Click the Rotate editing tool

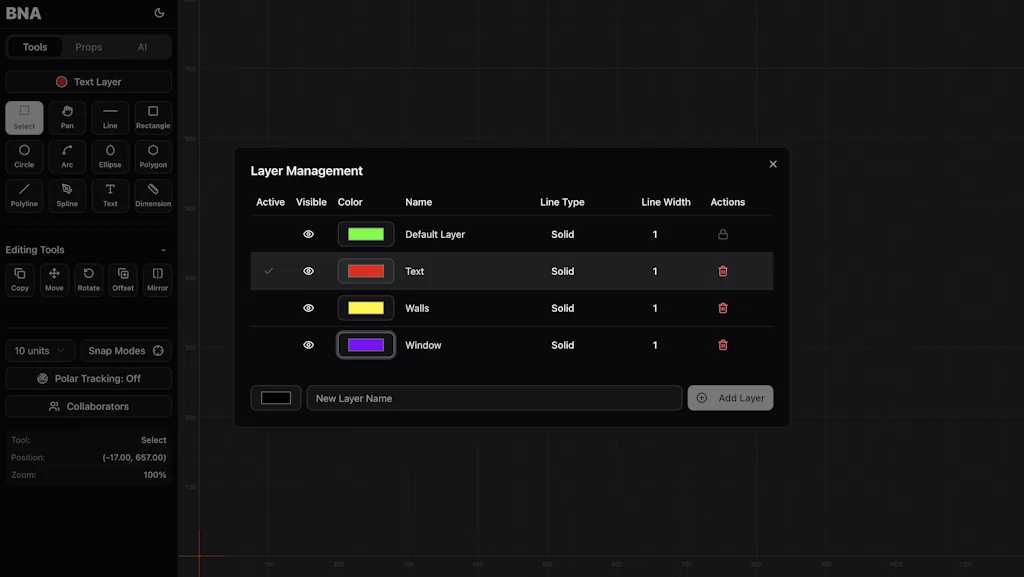click(89, 279)
